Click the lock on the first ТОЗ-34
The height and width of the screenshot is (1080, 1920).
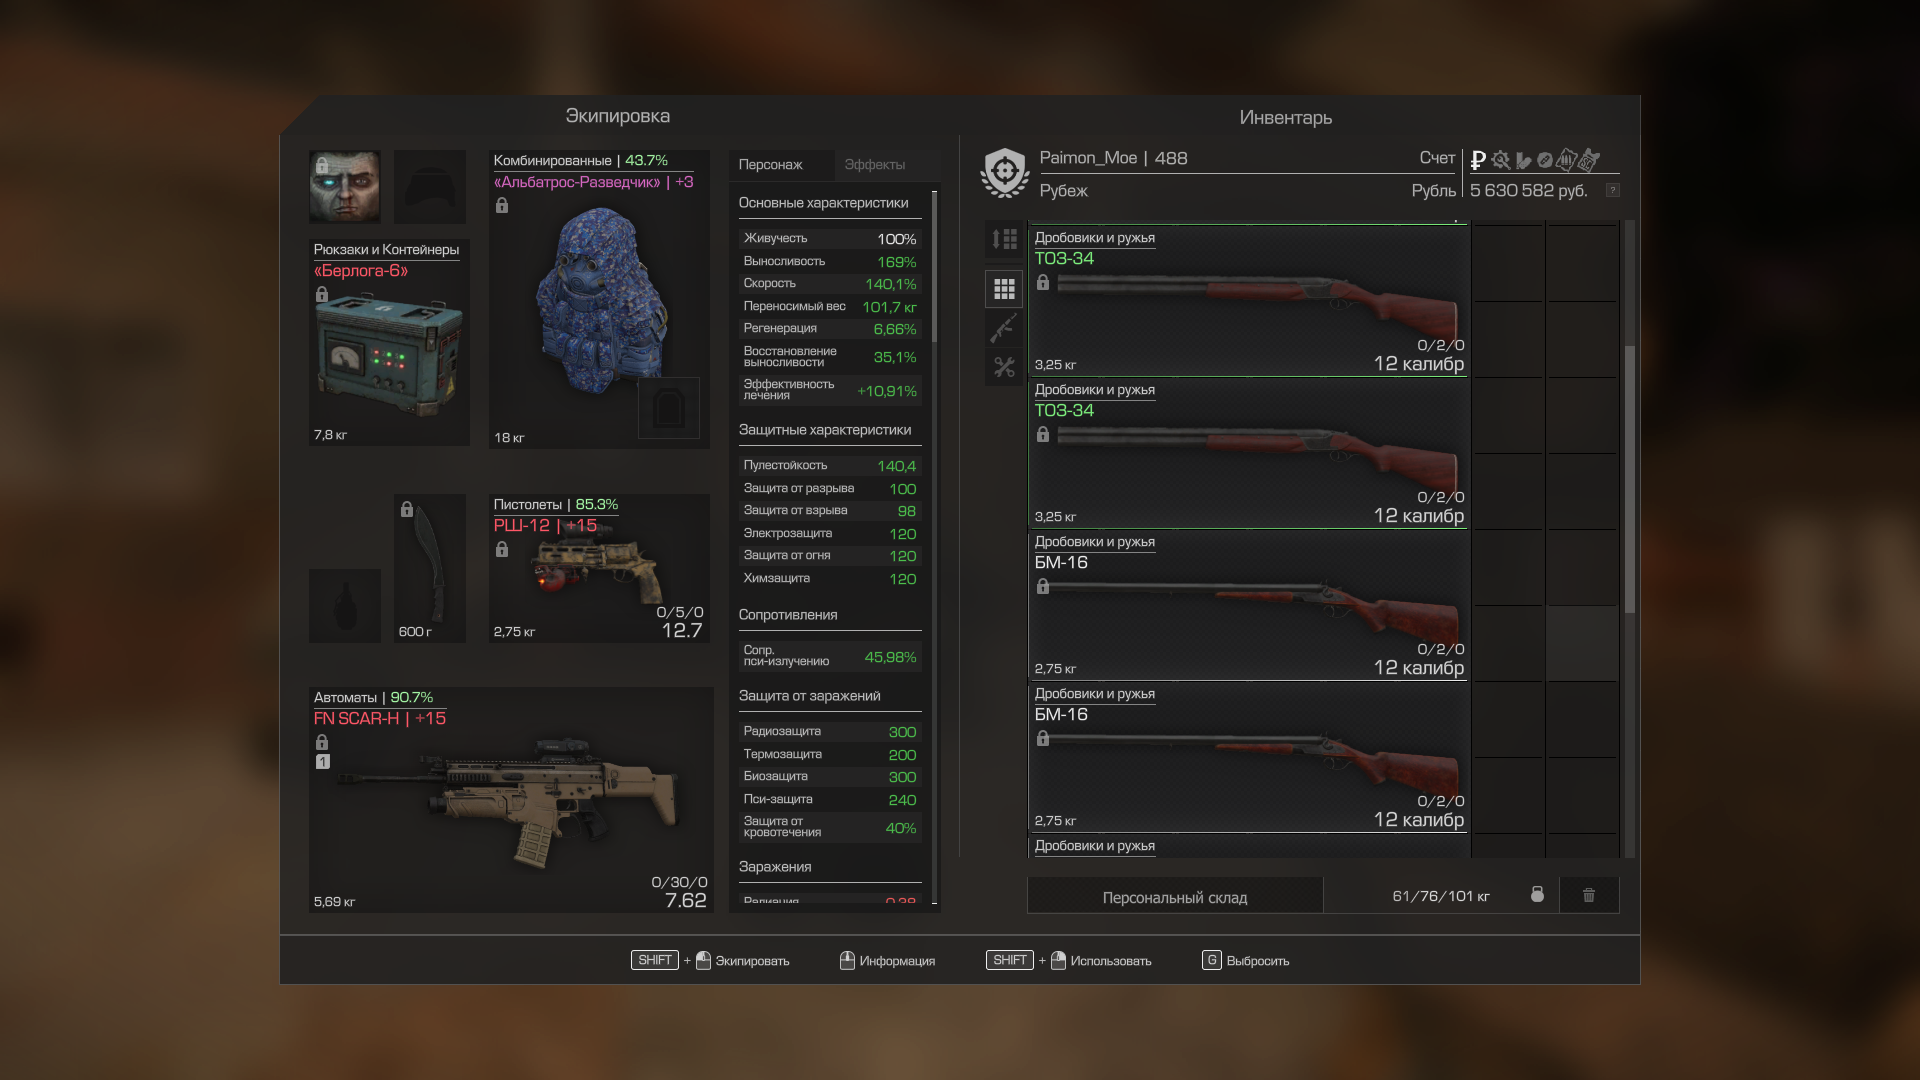tap(1042, 282)
